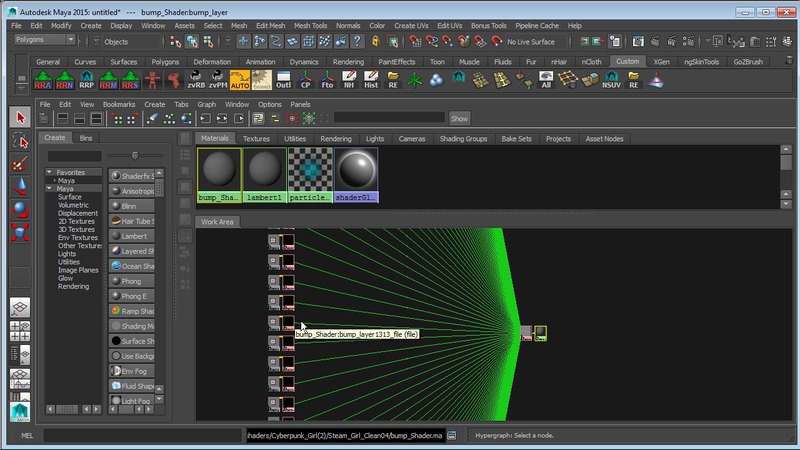The image size is (800, 450).
Task: Click the Outl shelf icon
Action: [283, 80]
